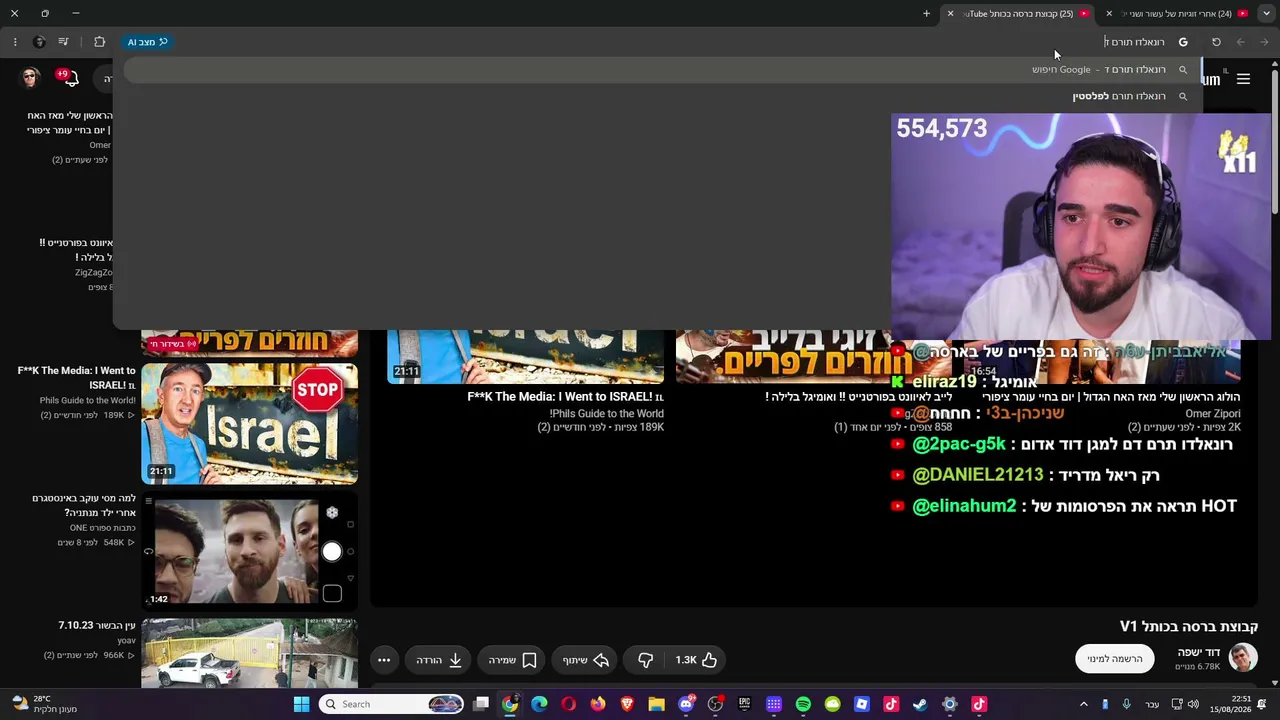Viewport: 1280px width, 720px height.
Task: Open Steam from the taskbar
Action: [x=920, y=704]
